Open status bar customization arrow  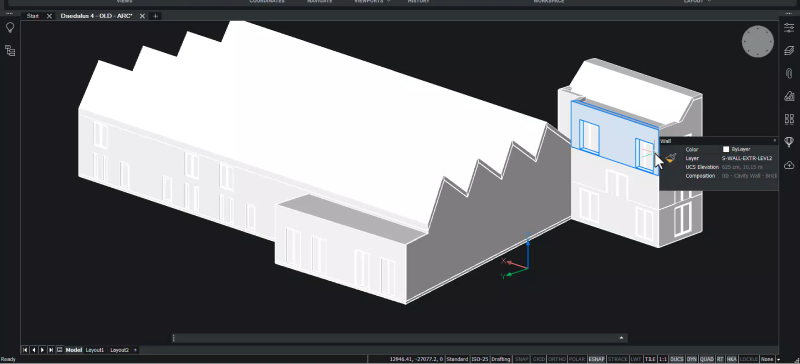click(x=779, y=359)
